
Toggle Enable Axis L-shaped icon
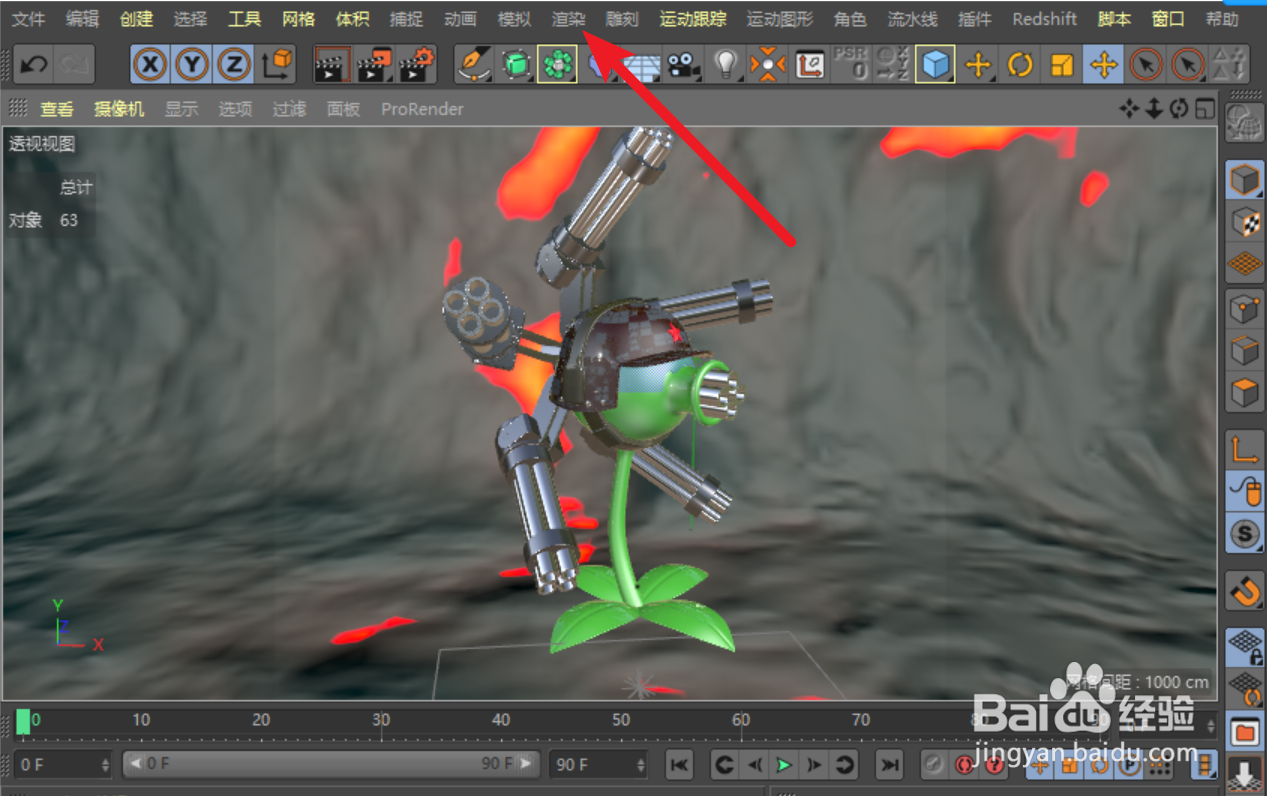tap(1245, 449)
